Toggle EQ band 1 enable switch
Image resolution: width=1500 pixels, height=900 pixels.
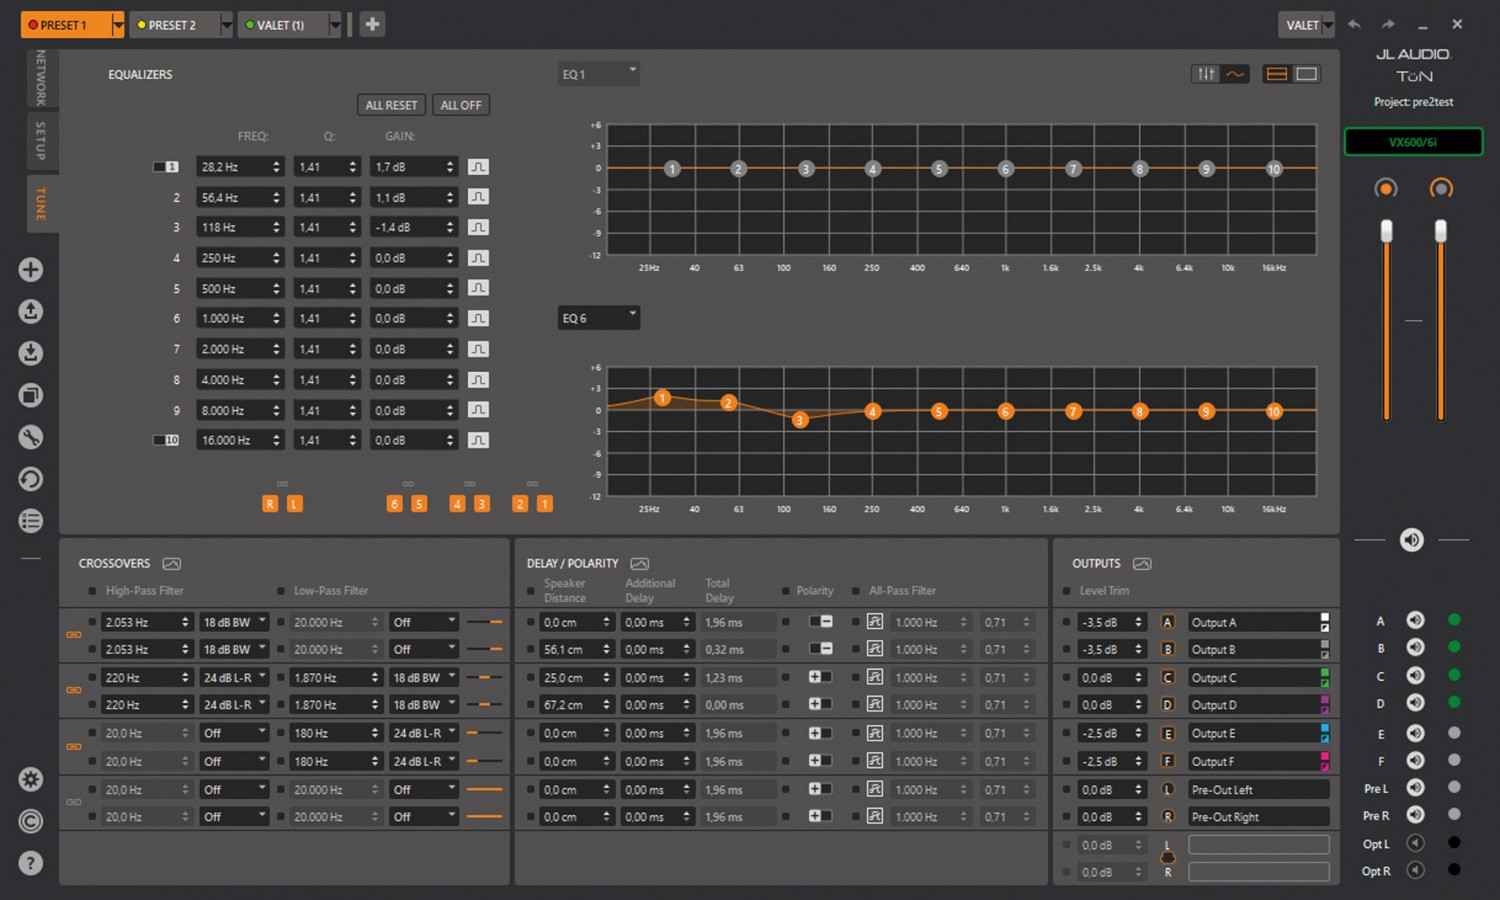click(165, 167)
